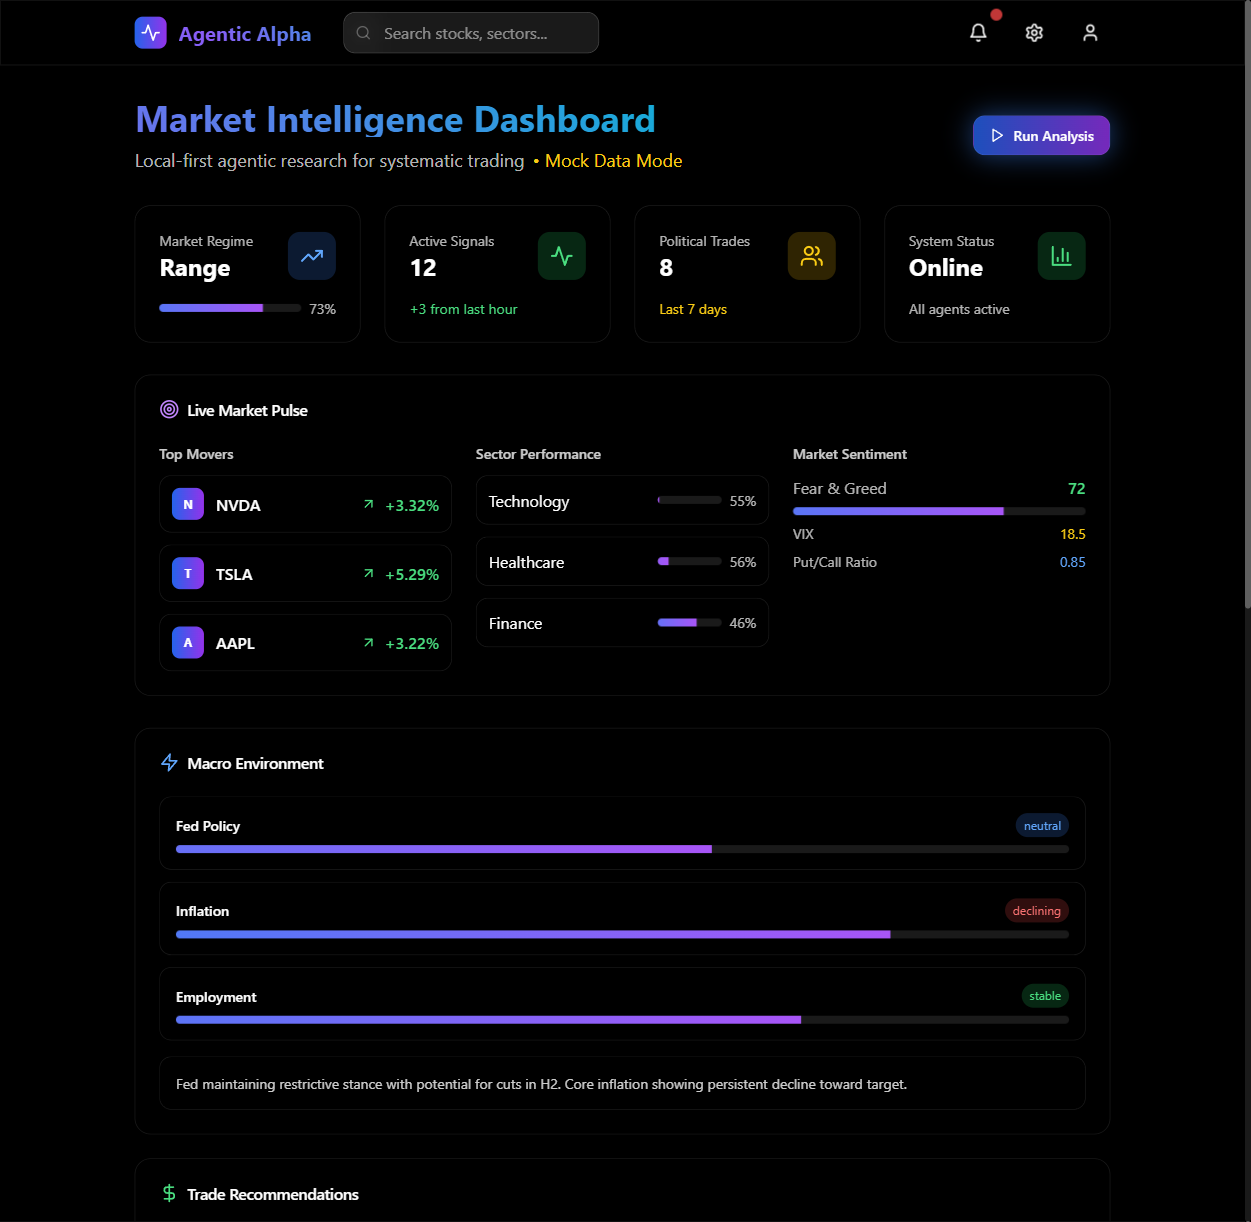Click the Technology 55% mini bar
This screenshot has height=1222, width=1251.
(x=689, y=500)
